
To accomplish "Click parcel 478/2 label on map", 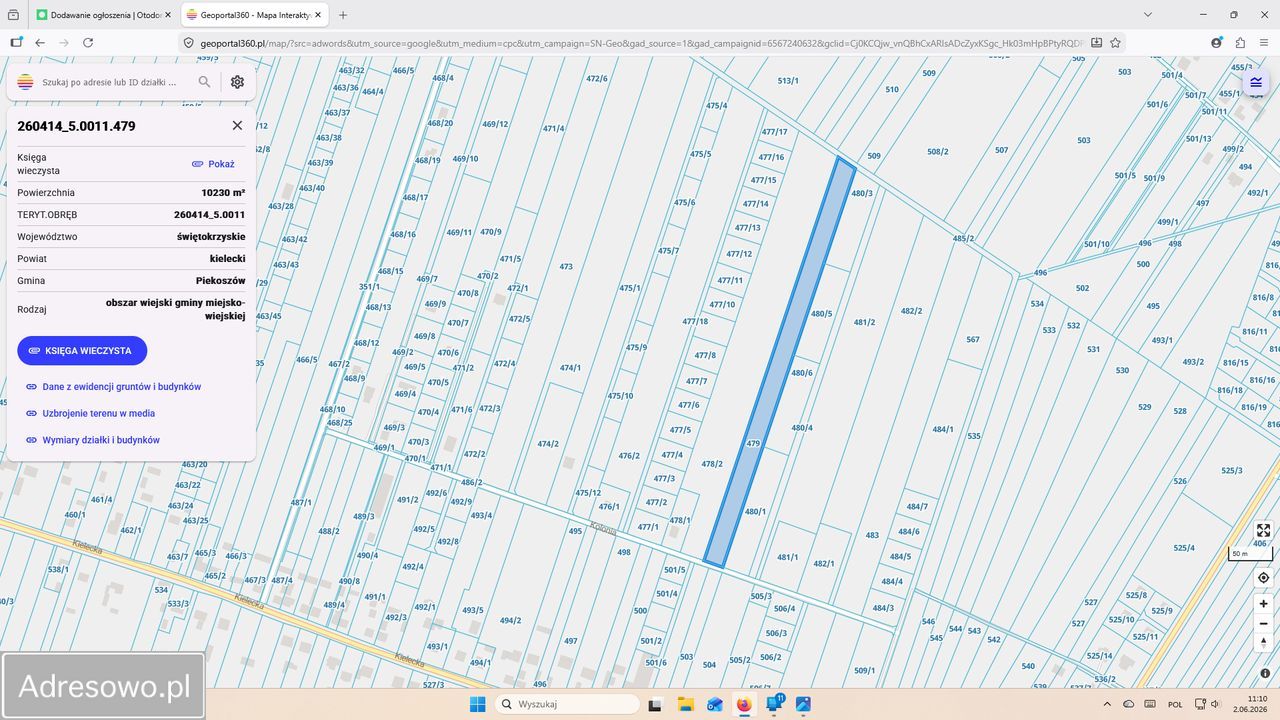I will (x=711, y=464).
